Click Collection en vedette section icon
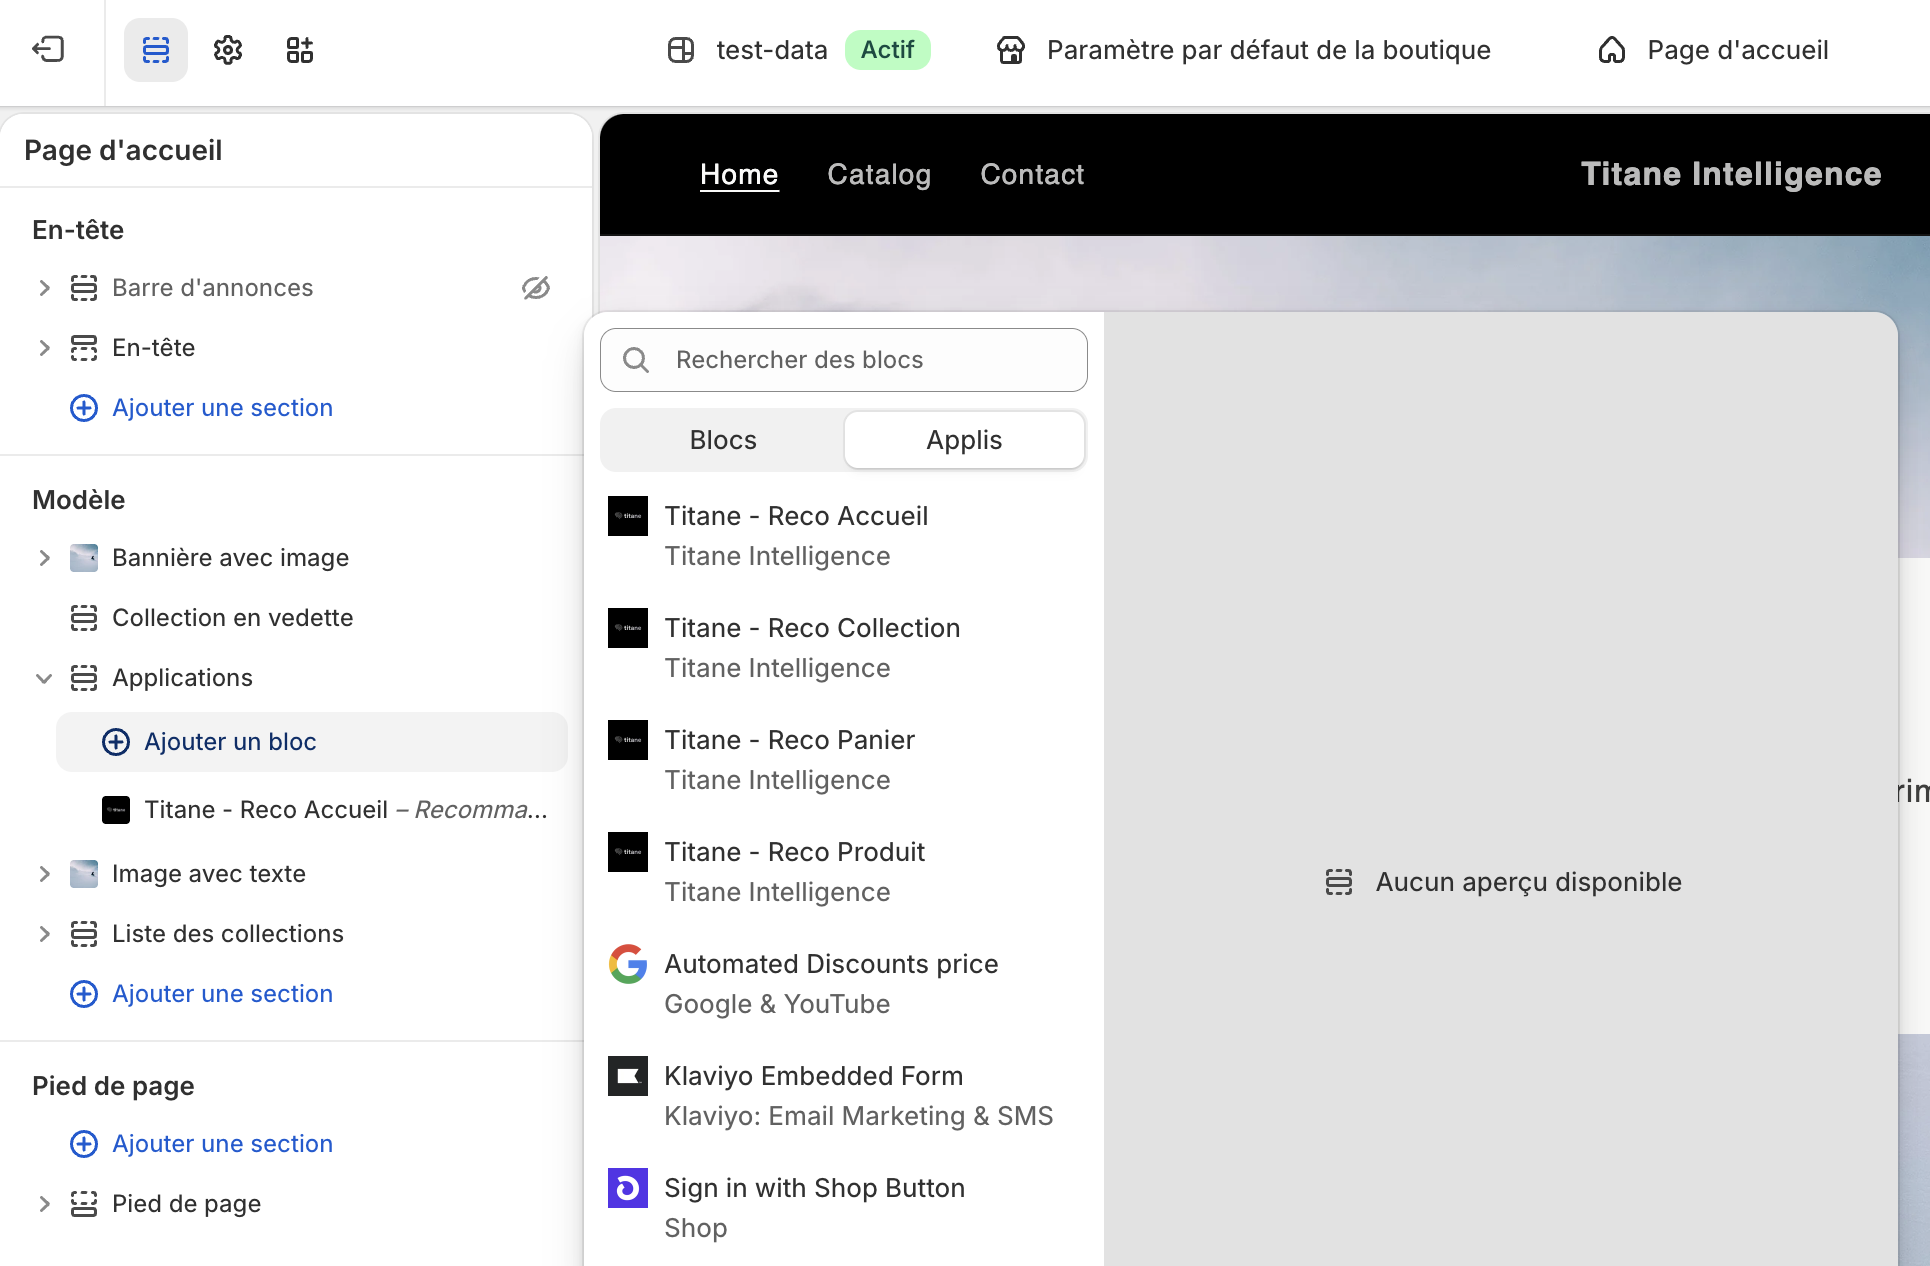1930x1266 pixels. coord(84,618)
